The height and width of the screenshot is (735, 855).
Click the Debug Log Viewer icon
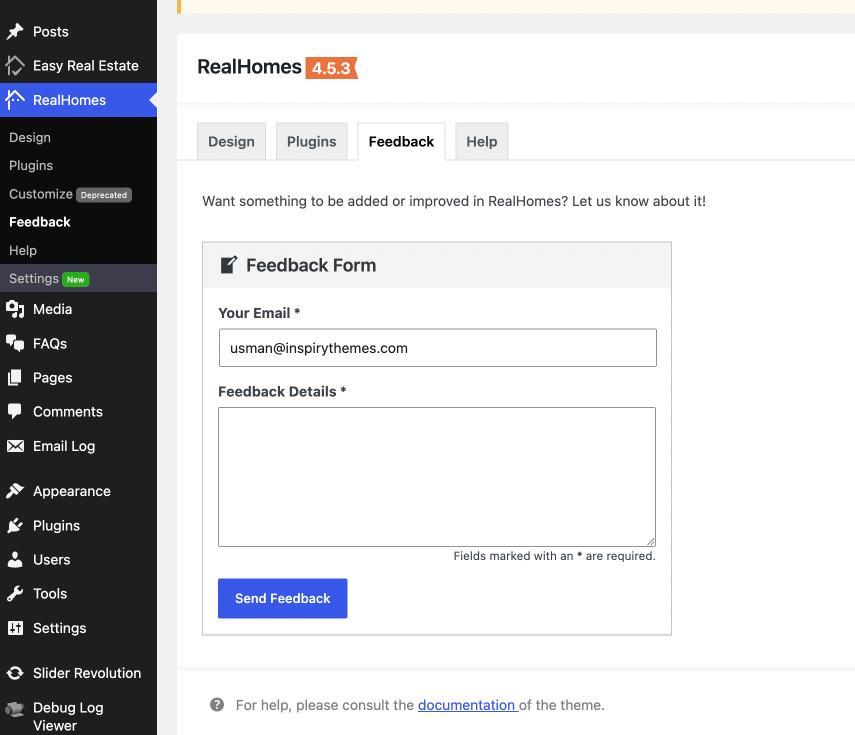pyautogui.click(x=15, y=709)
